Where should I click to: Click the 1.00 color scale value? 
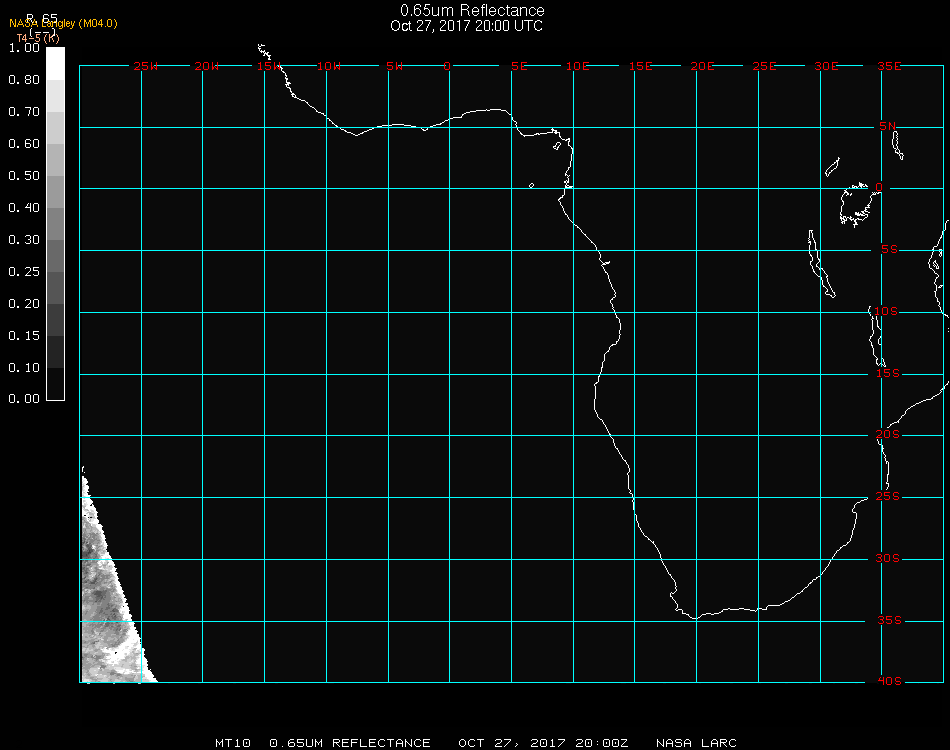tap(24, 48)
